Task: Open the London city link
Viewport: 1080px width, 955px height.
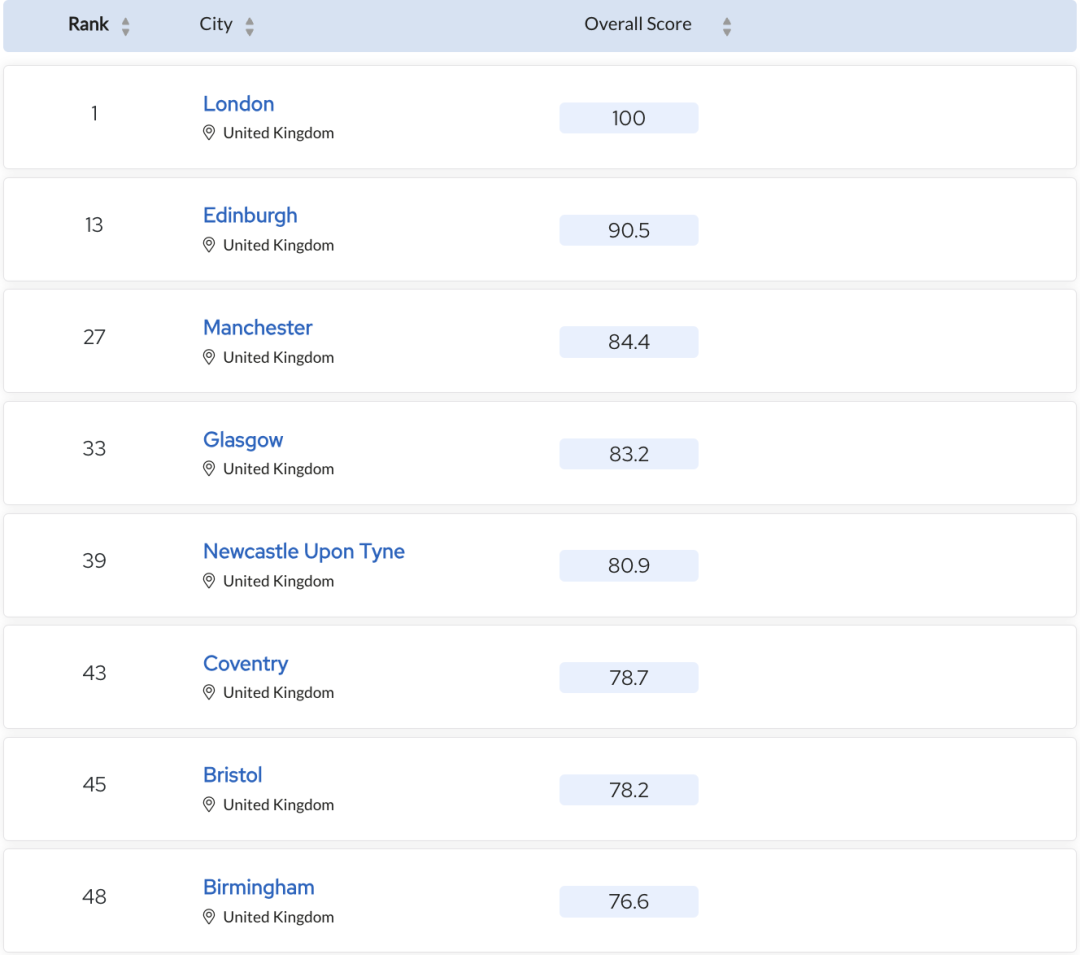Action: click(x=238, y=104)
